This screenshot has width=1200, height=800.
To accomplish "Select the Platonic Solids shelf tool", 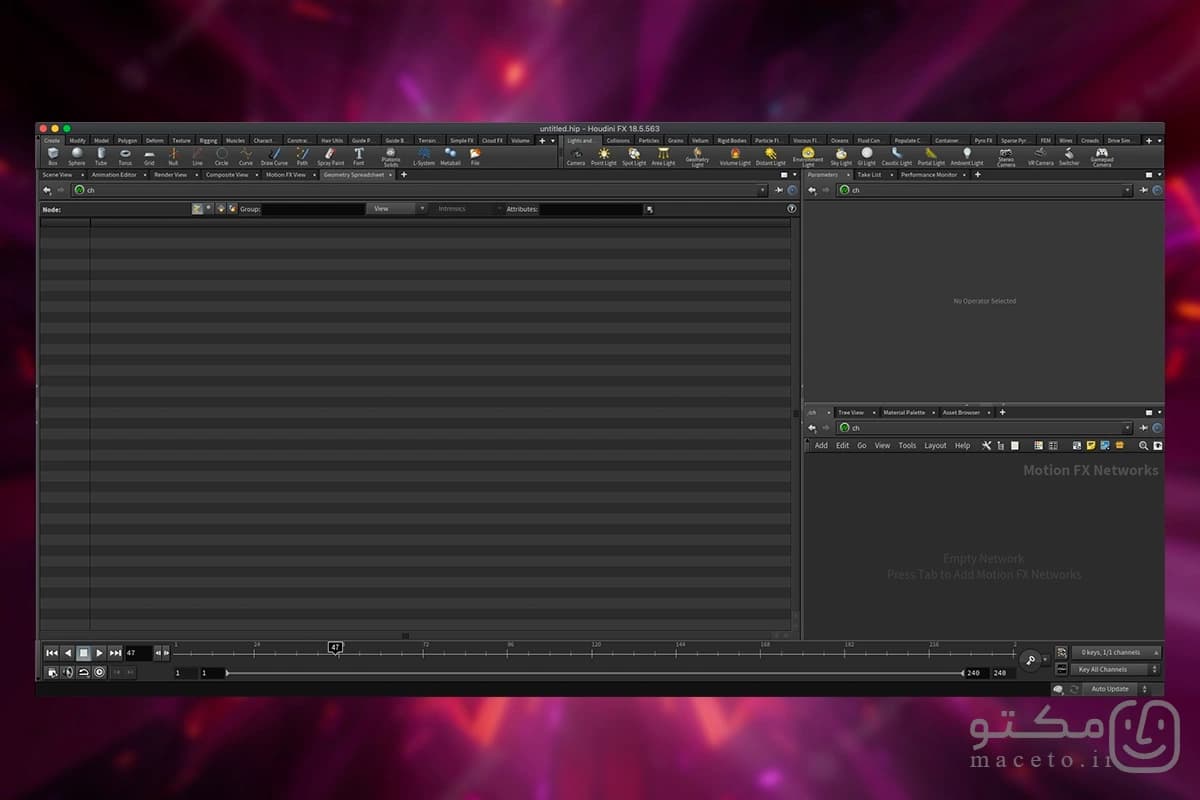I will coord(390,157).
